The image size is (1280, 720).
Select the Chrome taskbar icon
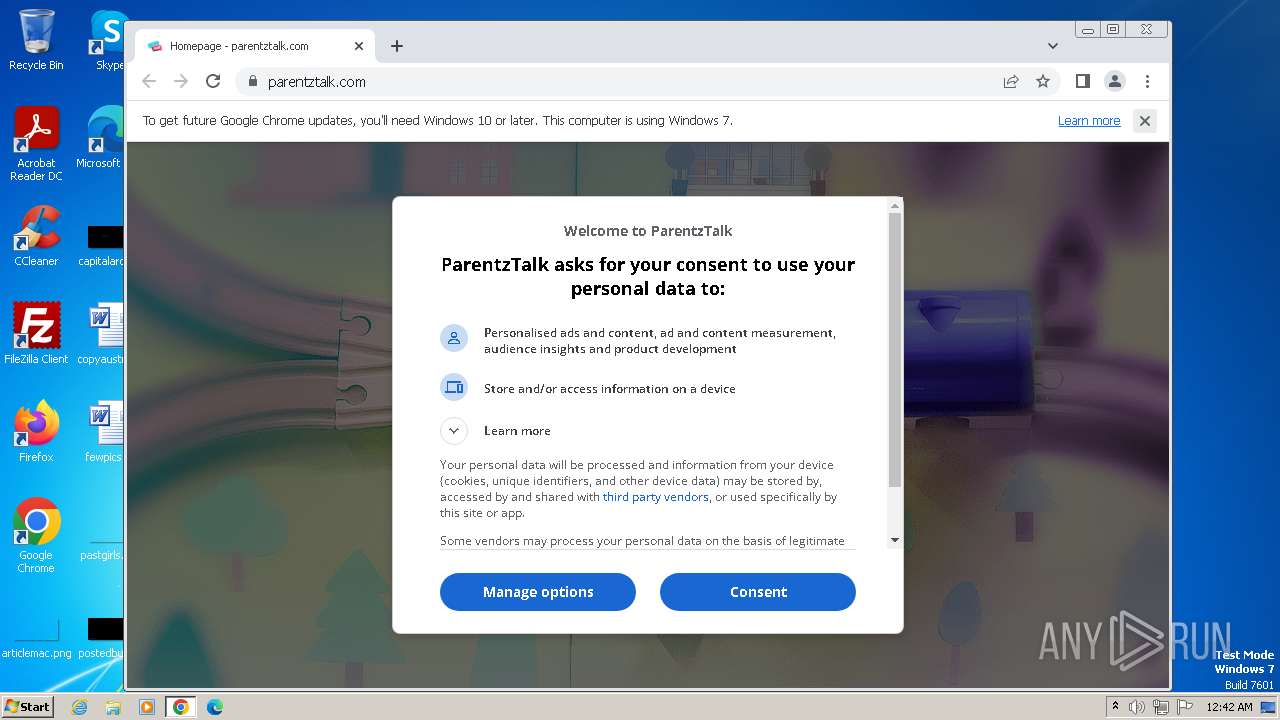(181, 707)
